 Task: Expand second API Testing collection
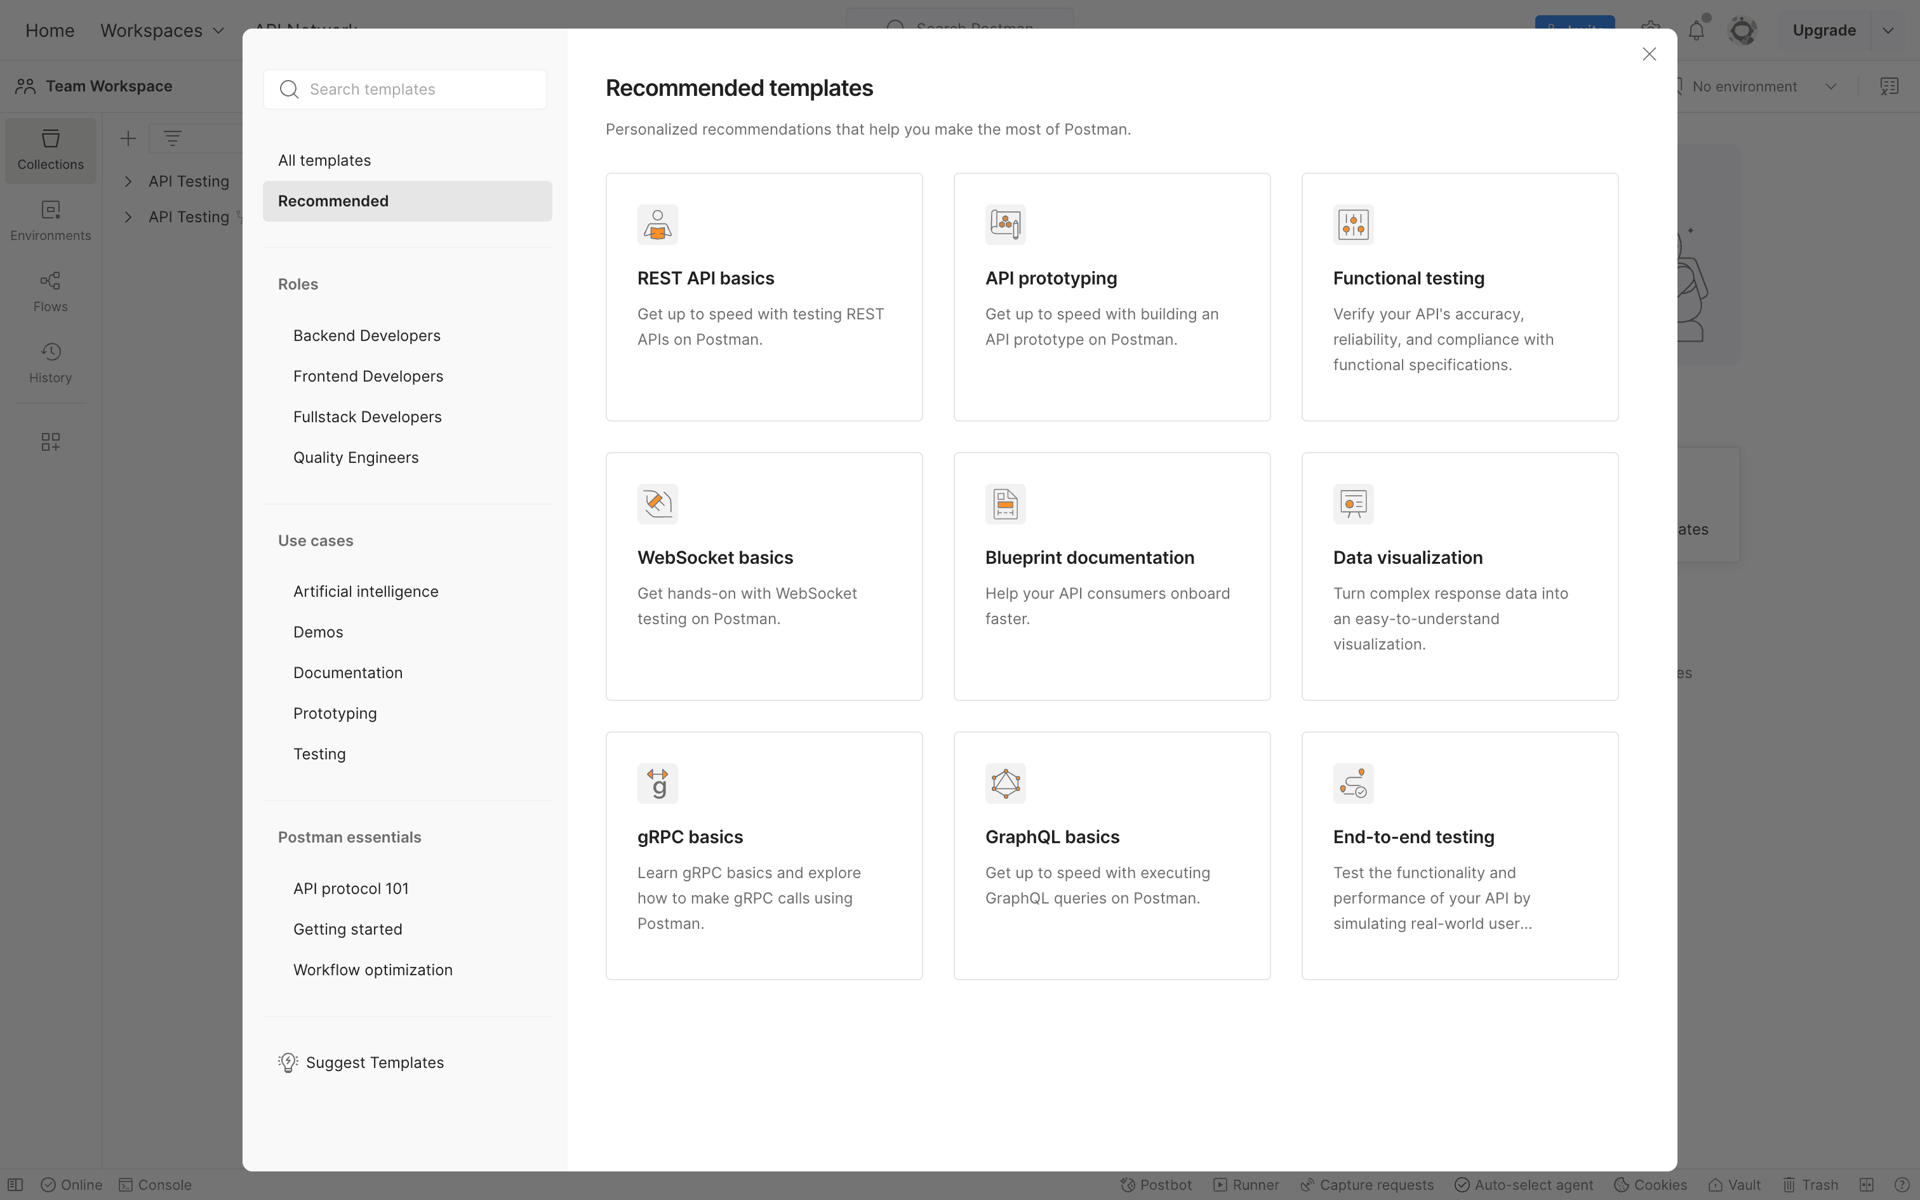pyautogui.click(x=128, y=217)
